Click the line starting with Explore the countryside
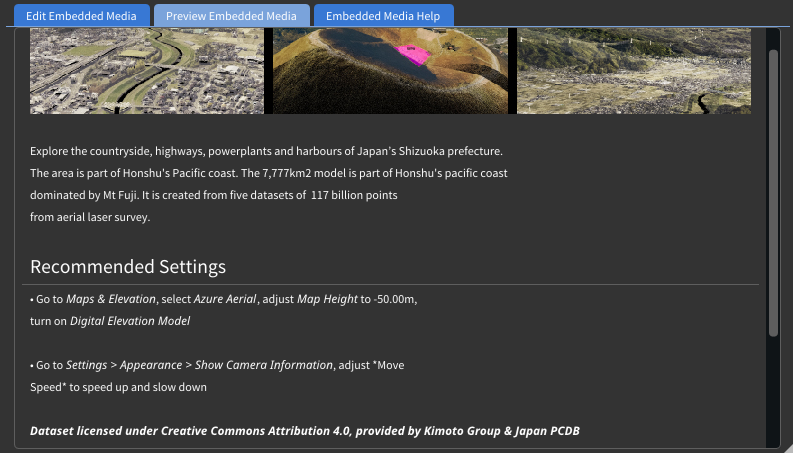The height and width of the screenshot is (453, 793). tap(266, 151)
